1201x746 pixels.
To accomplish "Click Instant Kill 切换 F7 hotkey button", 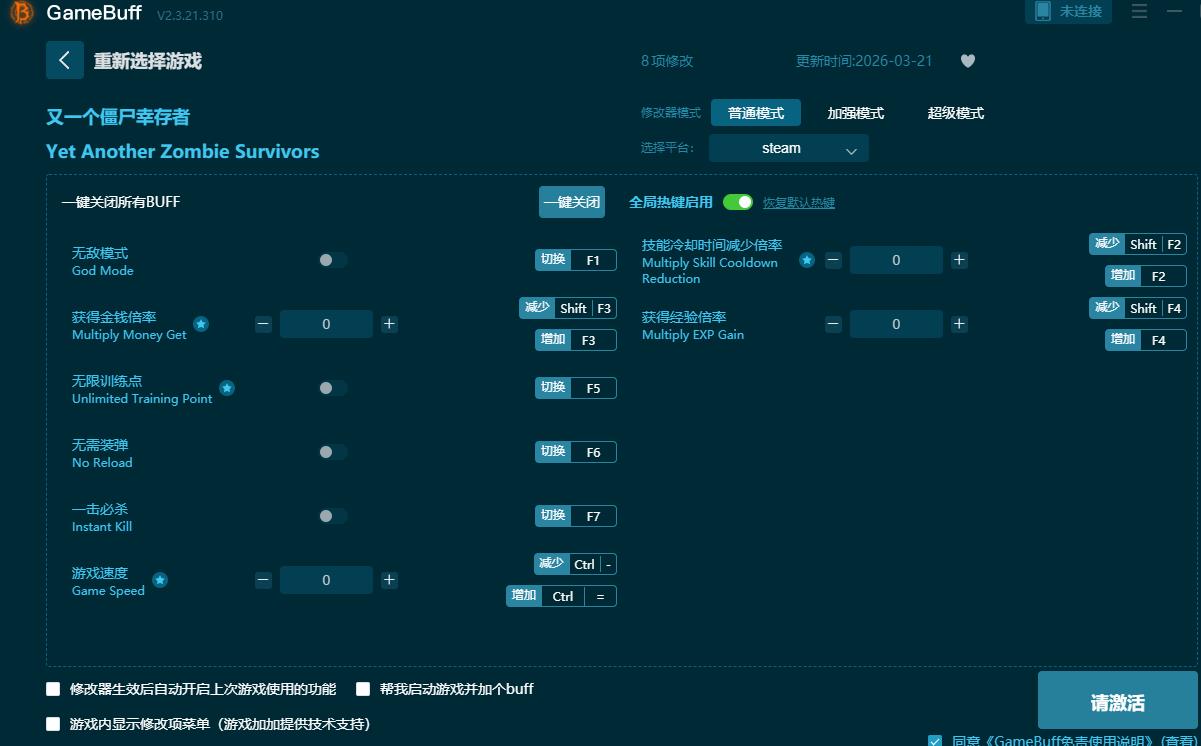I will (576, 516).
